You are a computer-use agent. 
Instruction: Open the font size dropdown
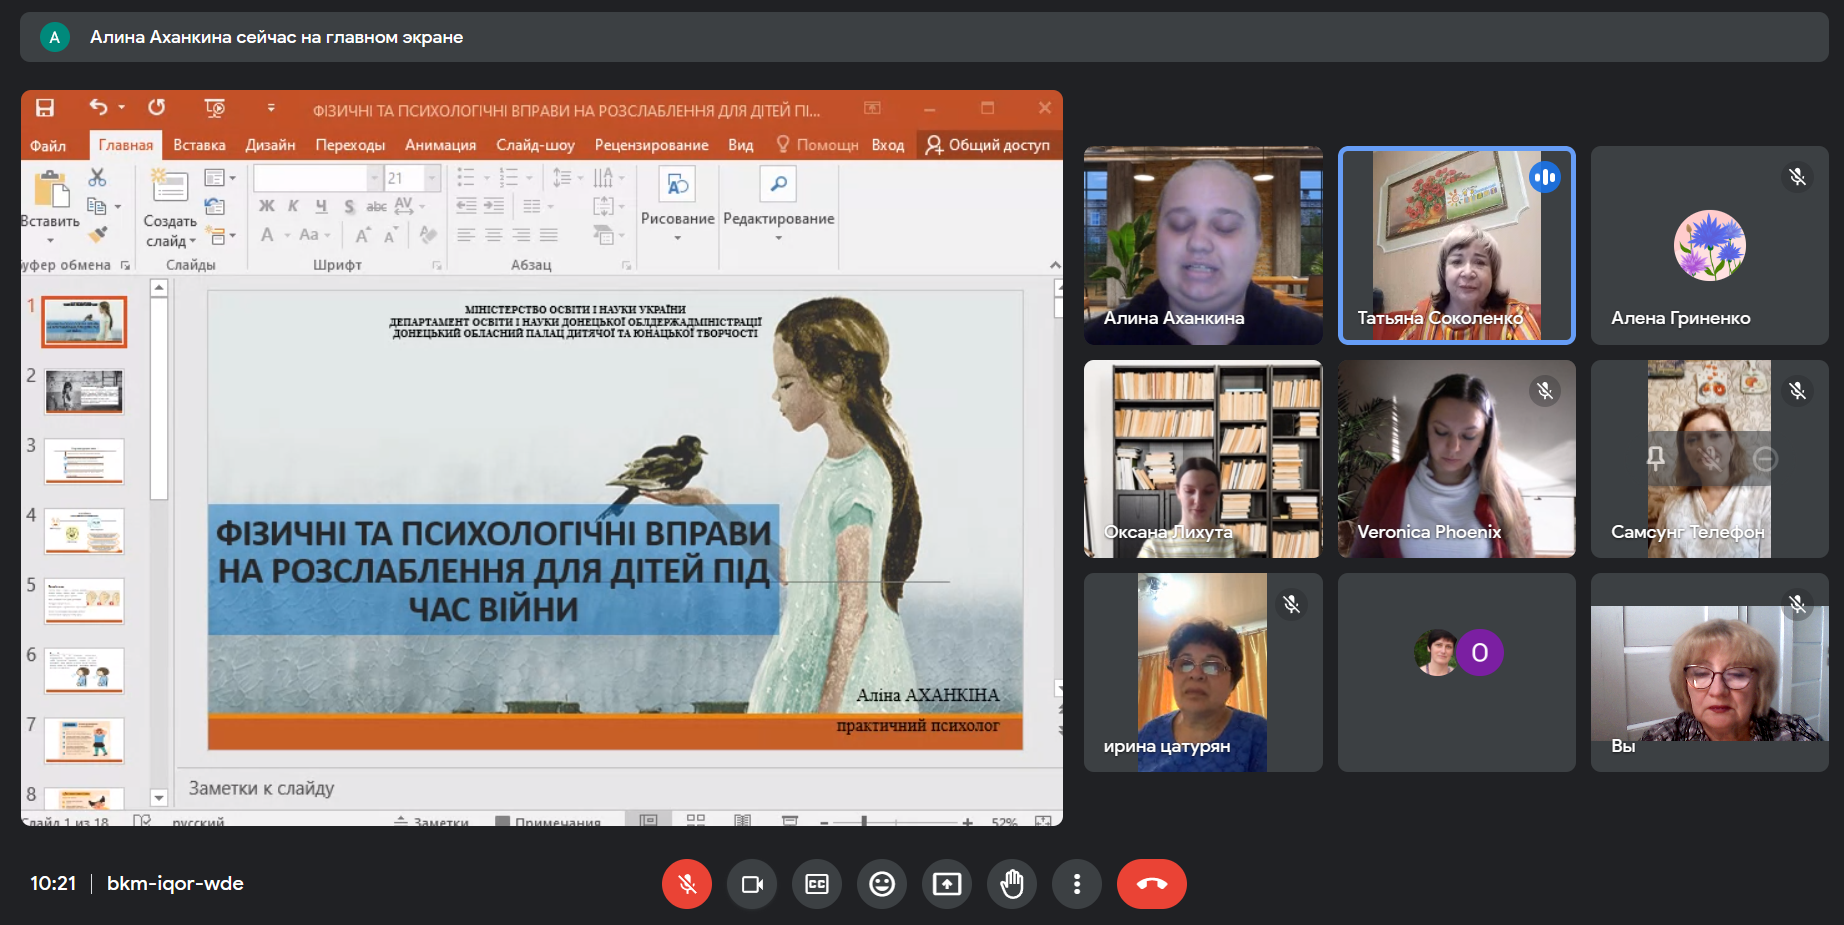pos(433,178)
